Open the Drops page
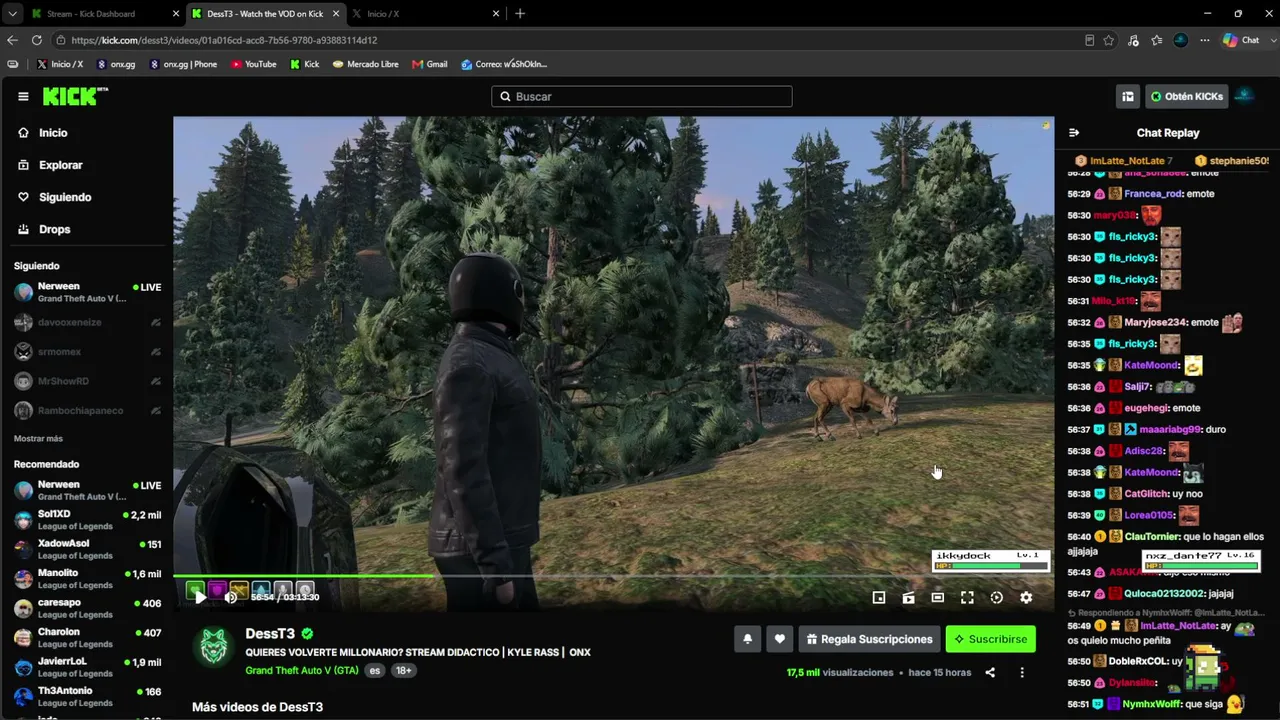Screen dimensions: 1280x720 pyautogui.click(x=44, y=229)
